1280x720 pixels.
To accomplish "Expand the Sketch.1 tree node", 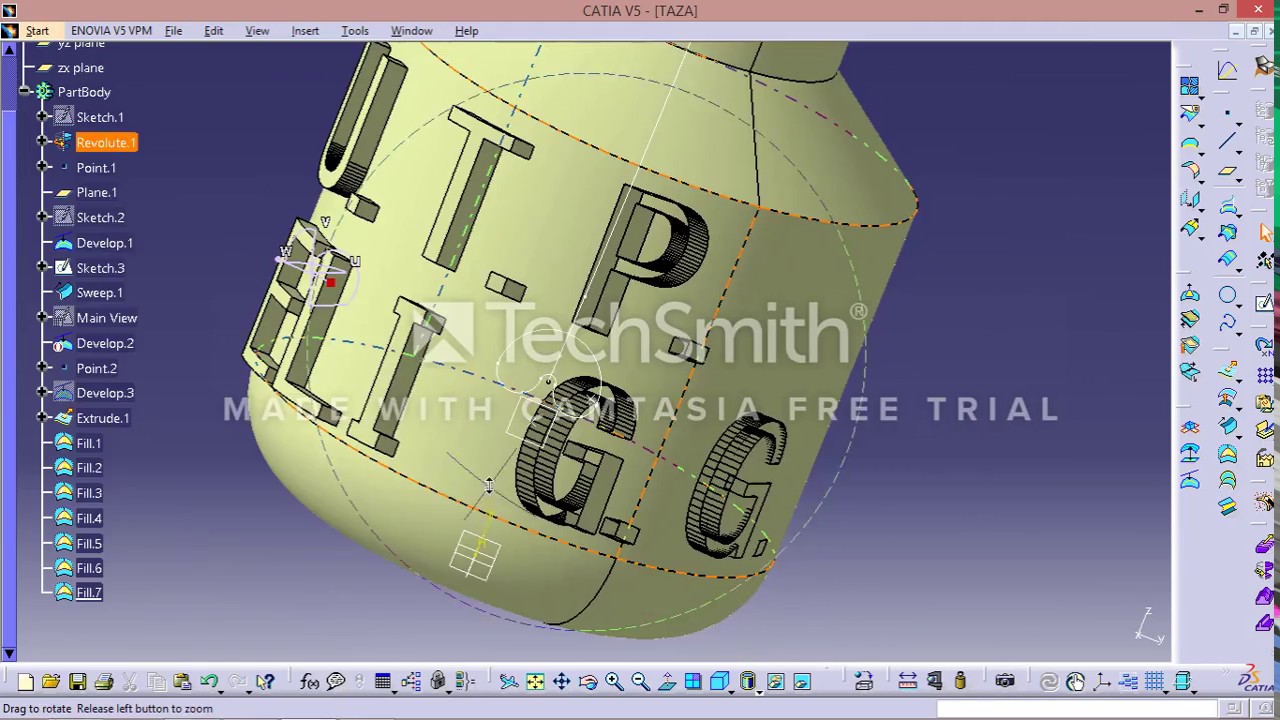I will click(42, 117).
